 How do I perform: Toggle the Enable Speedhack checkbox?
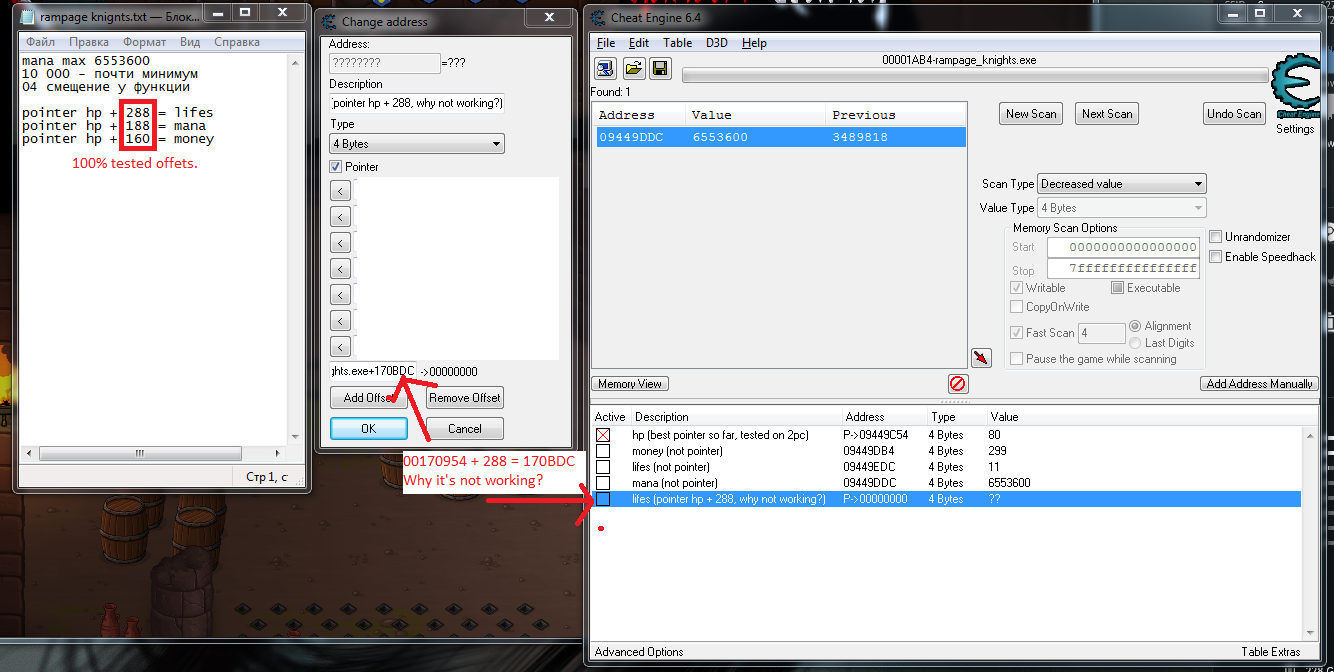1216,257
